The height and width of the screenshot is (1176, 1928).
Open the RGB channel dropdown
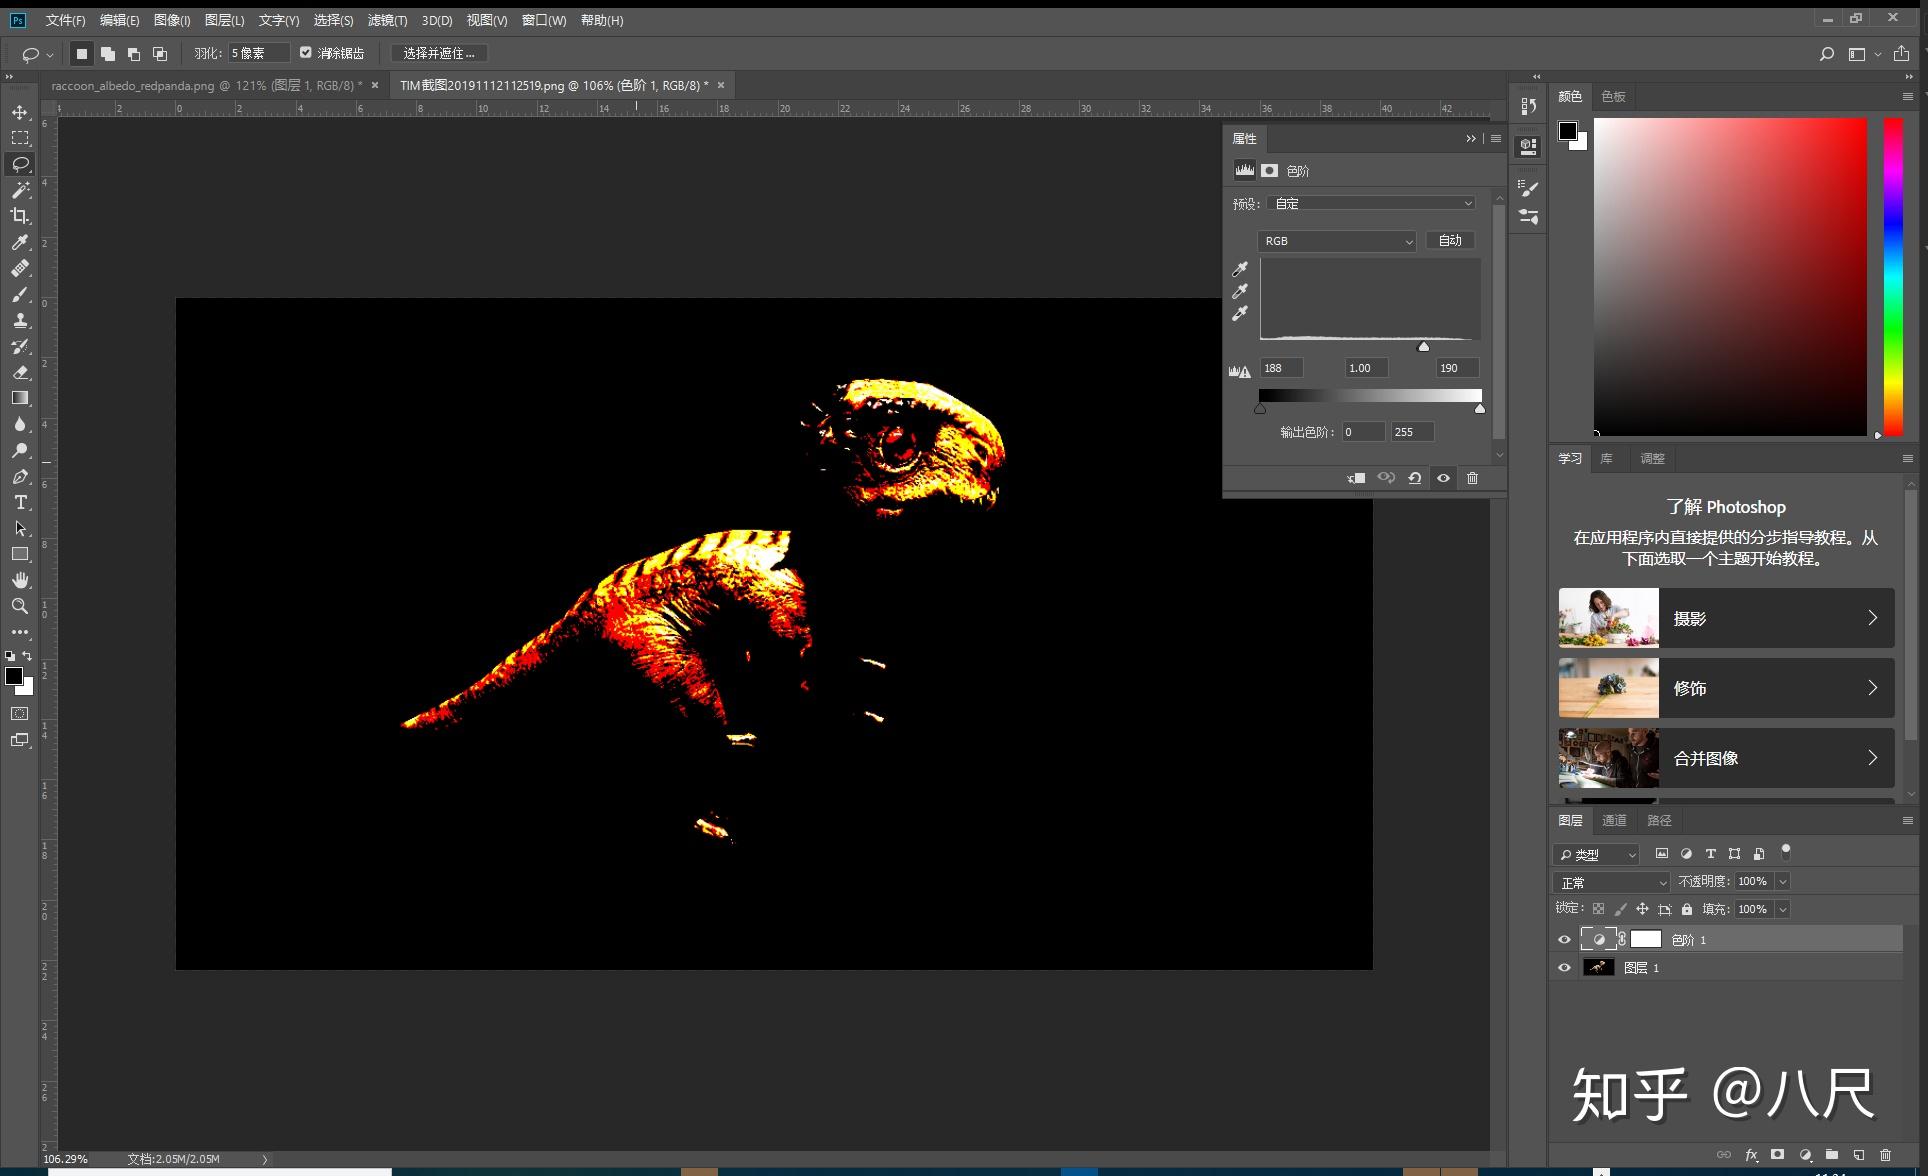pos(1337,241)
